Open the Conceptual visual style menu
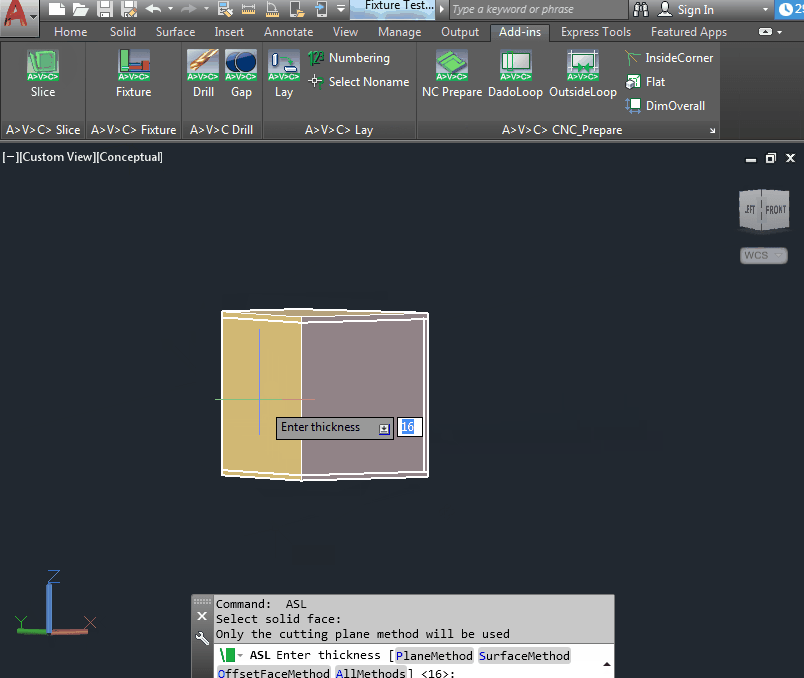 point(130,157)
